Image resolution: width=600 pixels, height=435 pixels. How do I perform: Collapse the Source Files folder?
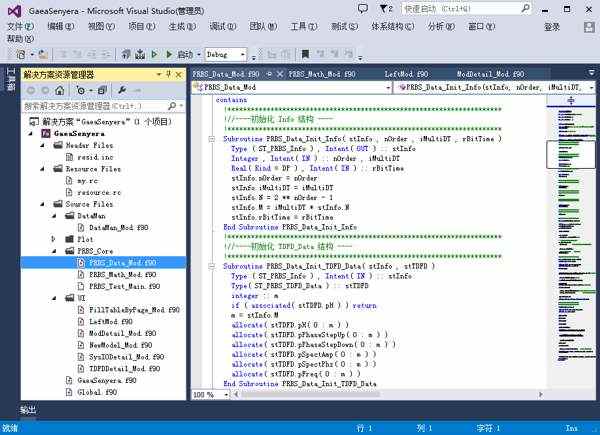(x=42, y=204)
